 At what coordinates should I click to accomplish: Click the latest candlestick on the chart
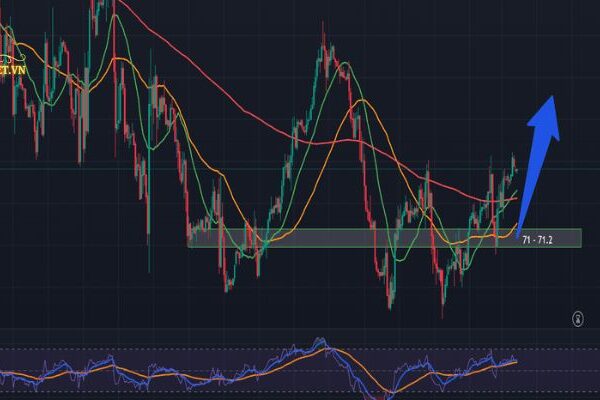[x=514, y=163]
